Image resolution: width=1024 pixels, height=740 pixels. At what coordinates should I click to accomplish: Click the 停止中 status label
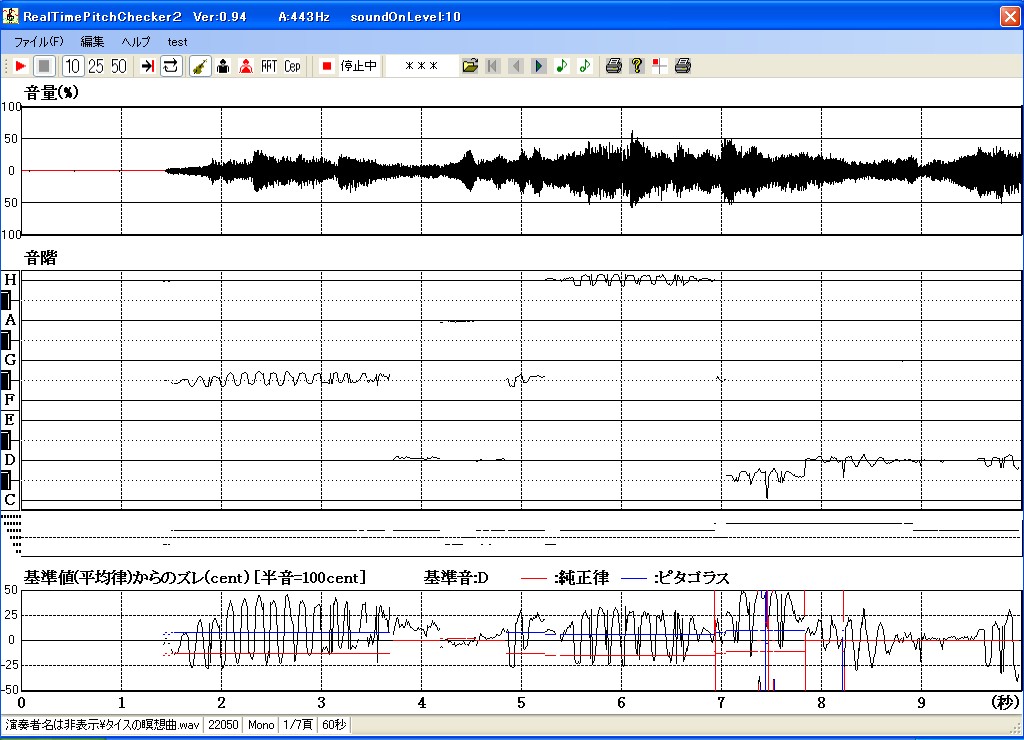[359, 66]
